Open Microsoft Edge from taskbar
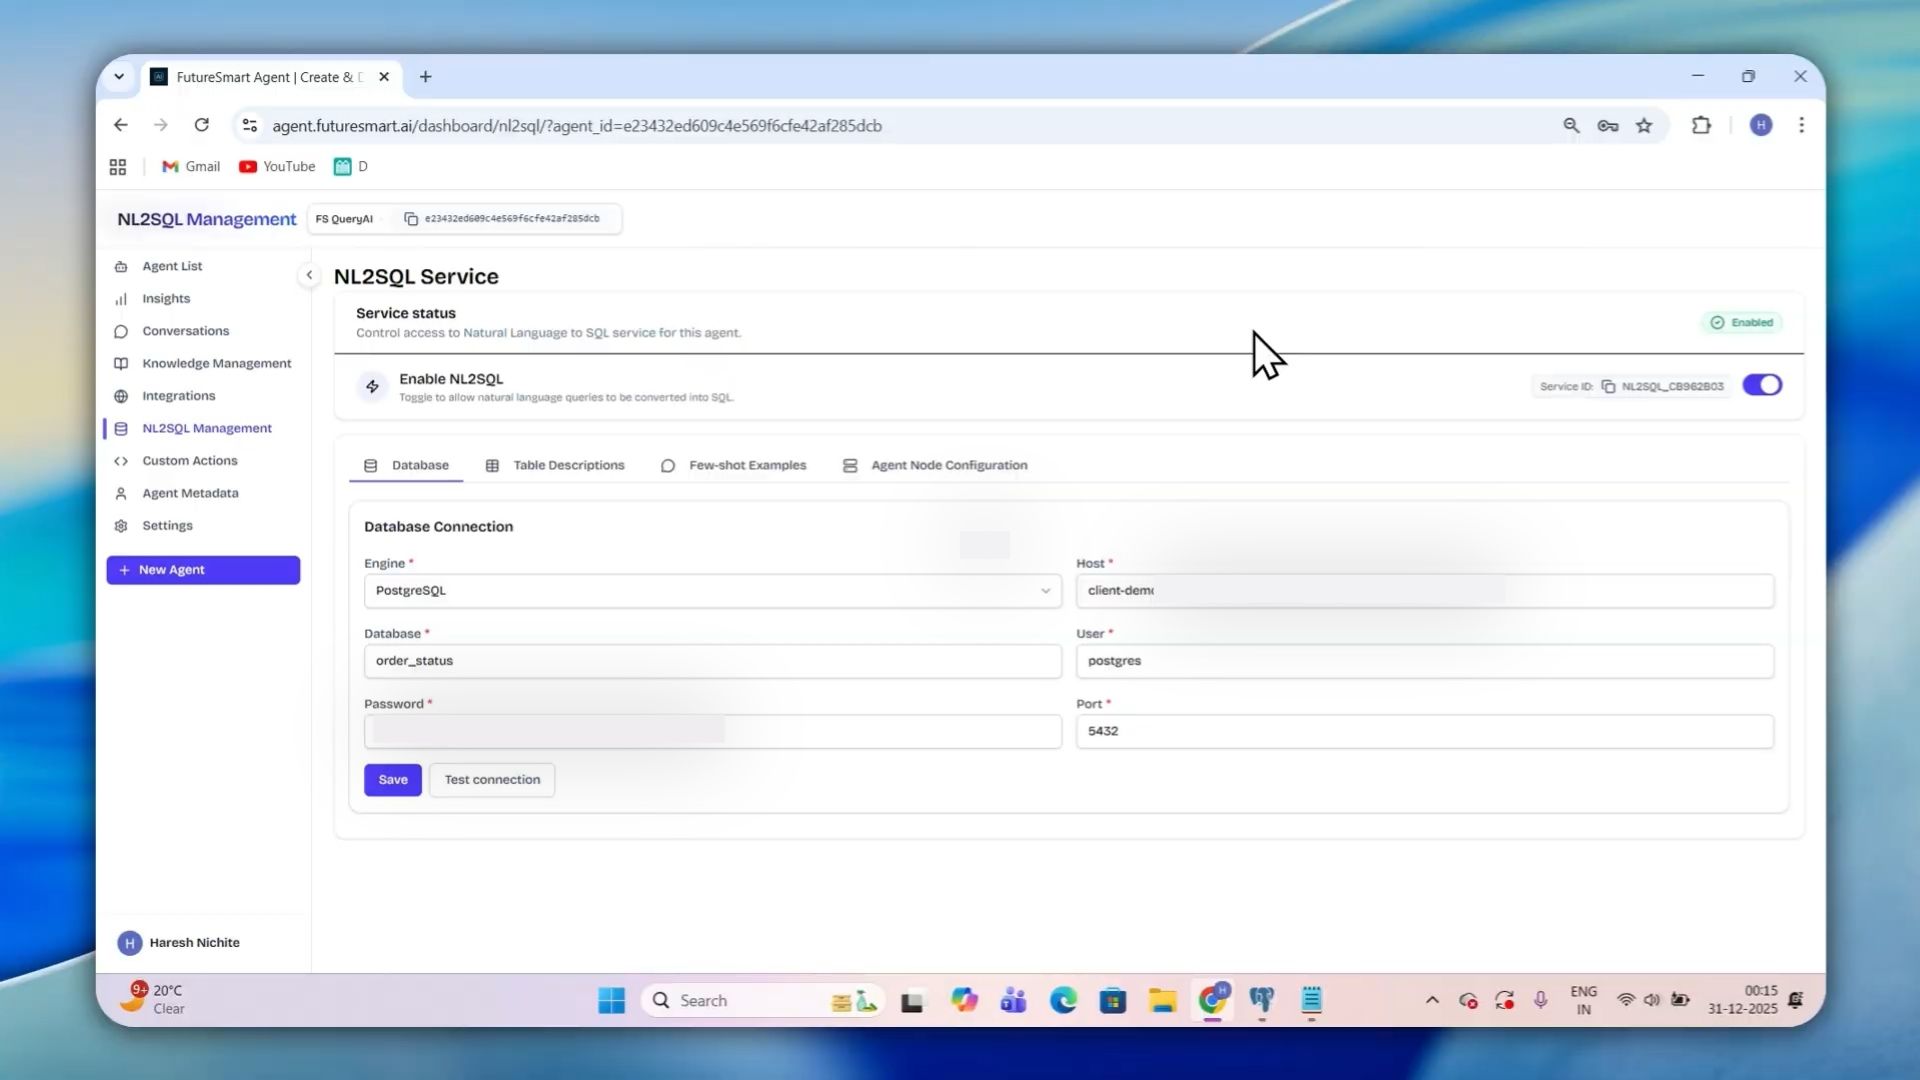1920x1080 pixels. point(1063,1000)
